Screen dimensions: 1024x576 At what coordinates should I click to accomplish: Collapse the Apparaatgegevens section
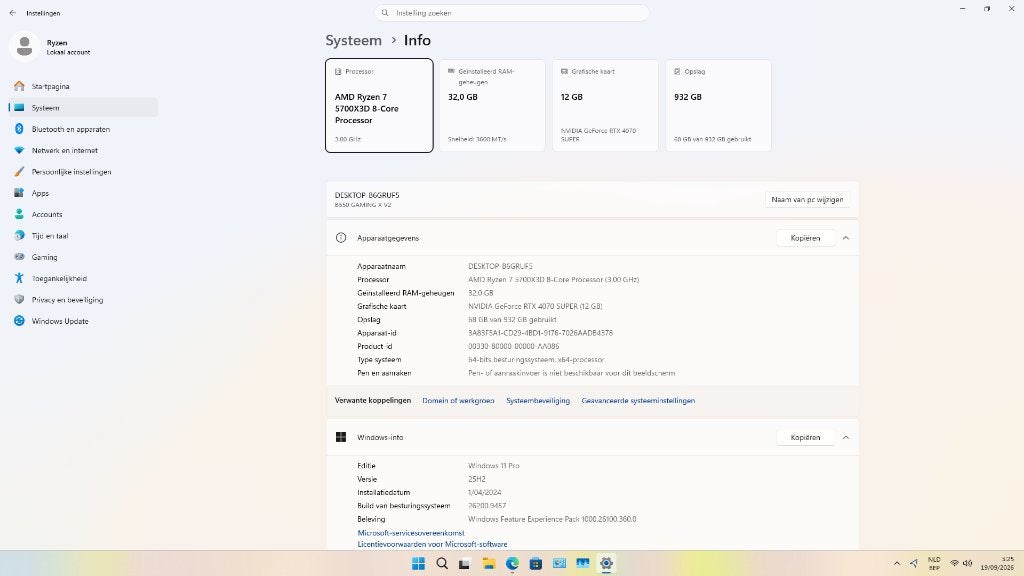tap(846, 238)
